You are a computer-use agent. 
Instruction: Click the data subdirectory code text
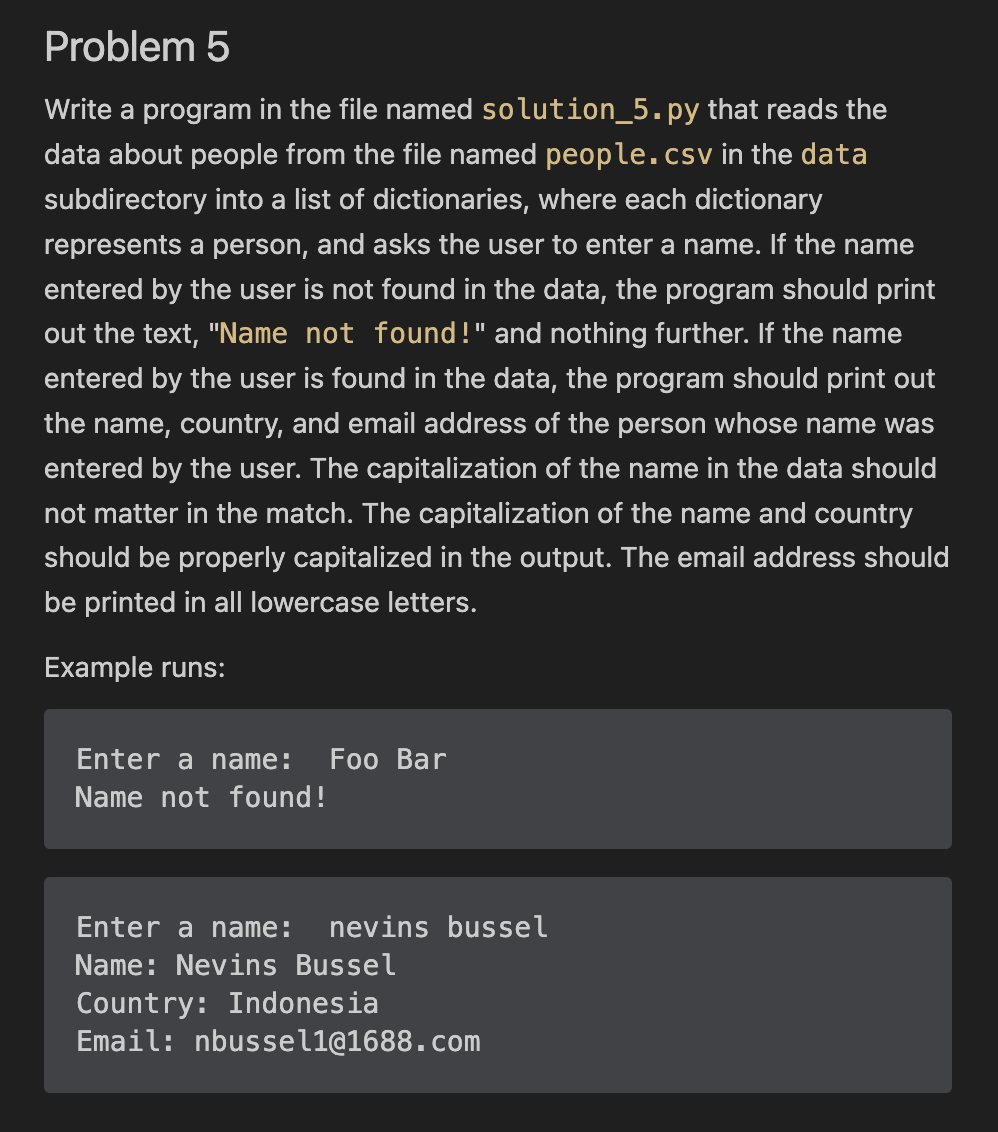point(834,154)
